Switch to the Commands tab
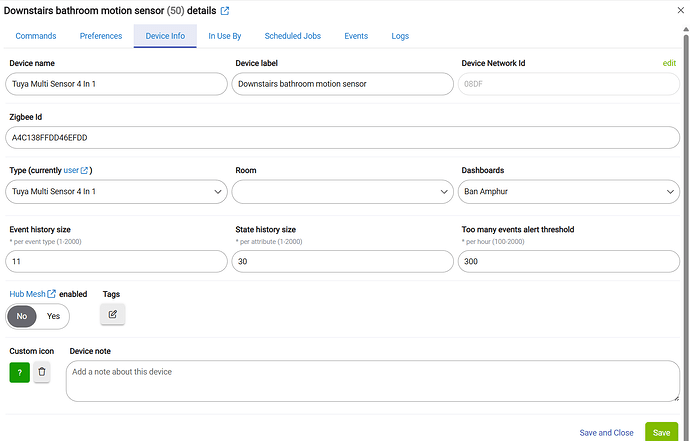Viewport: 690px width, 441px height. tap(36, 36)
